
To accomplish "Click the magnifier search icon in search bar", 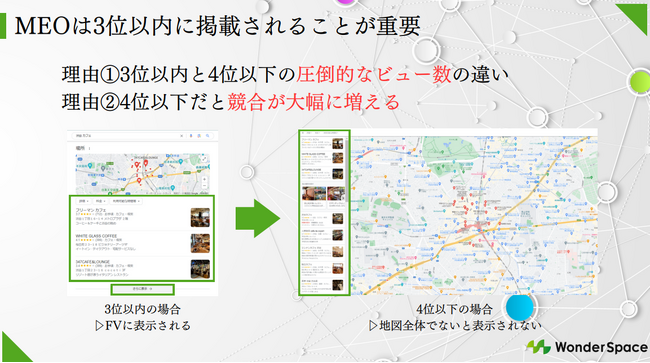I will 208,136.
